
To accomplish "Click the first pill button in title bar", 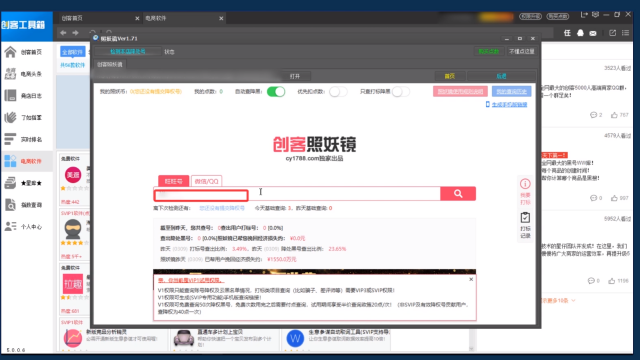I will [x=530, y=16].
